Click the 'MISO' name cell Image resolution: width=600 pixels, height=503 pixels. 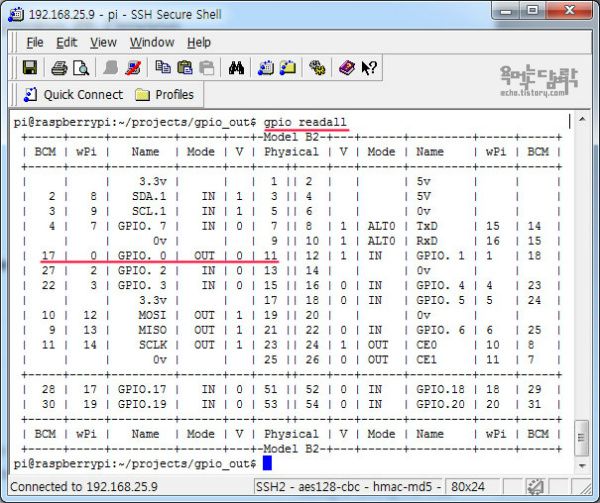tap(153, 330)
